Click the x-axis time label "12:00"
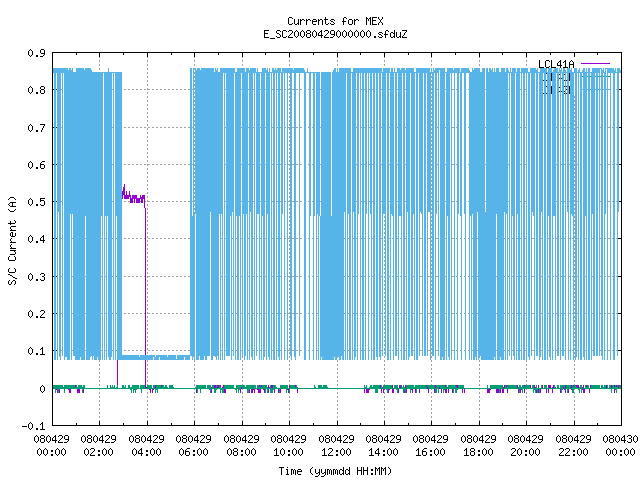640x480 pixels. click(x=336, y=452)
